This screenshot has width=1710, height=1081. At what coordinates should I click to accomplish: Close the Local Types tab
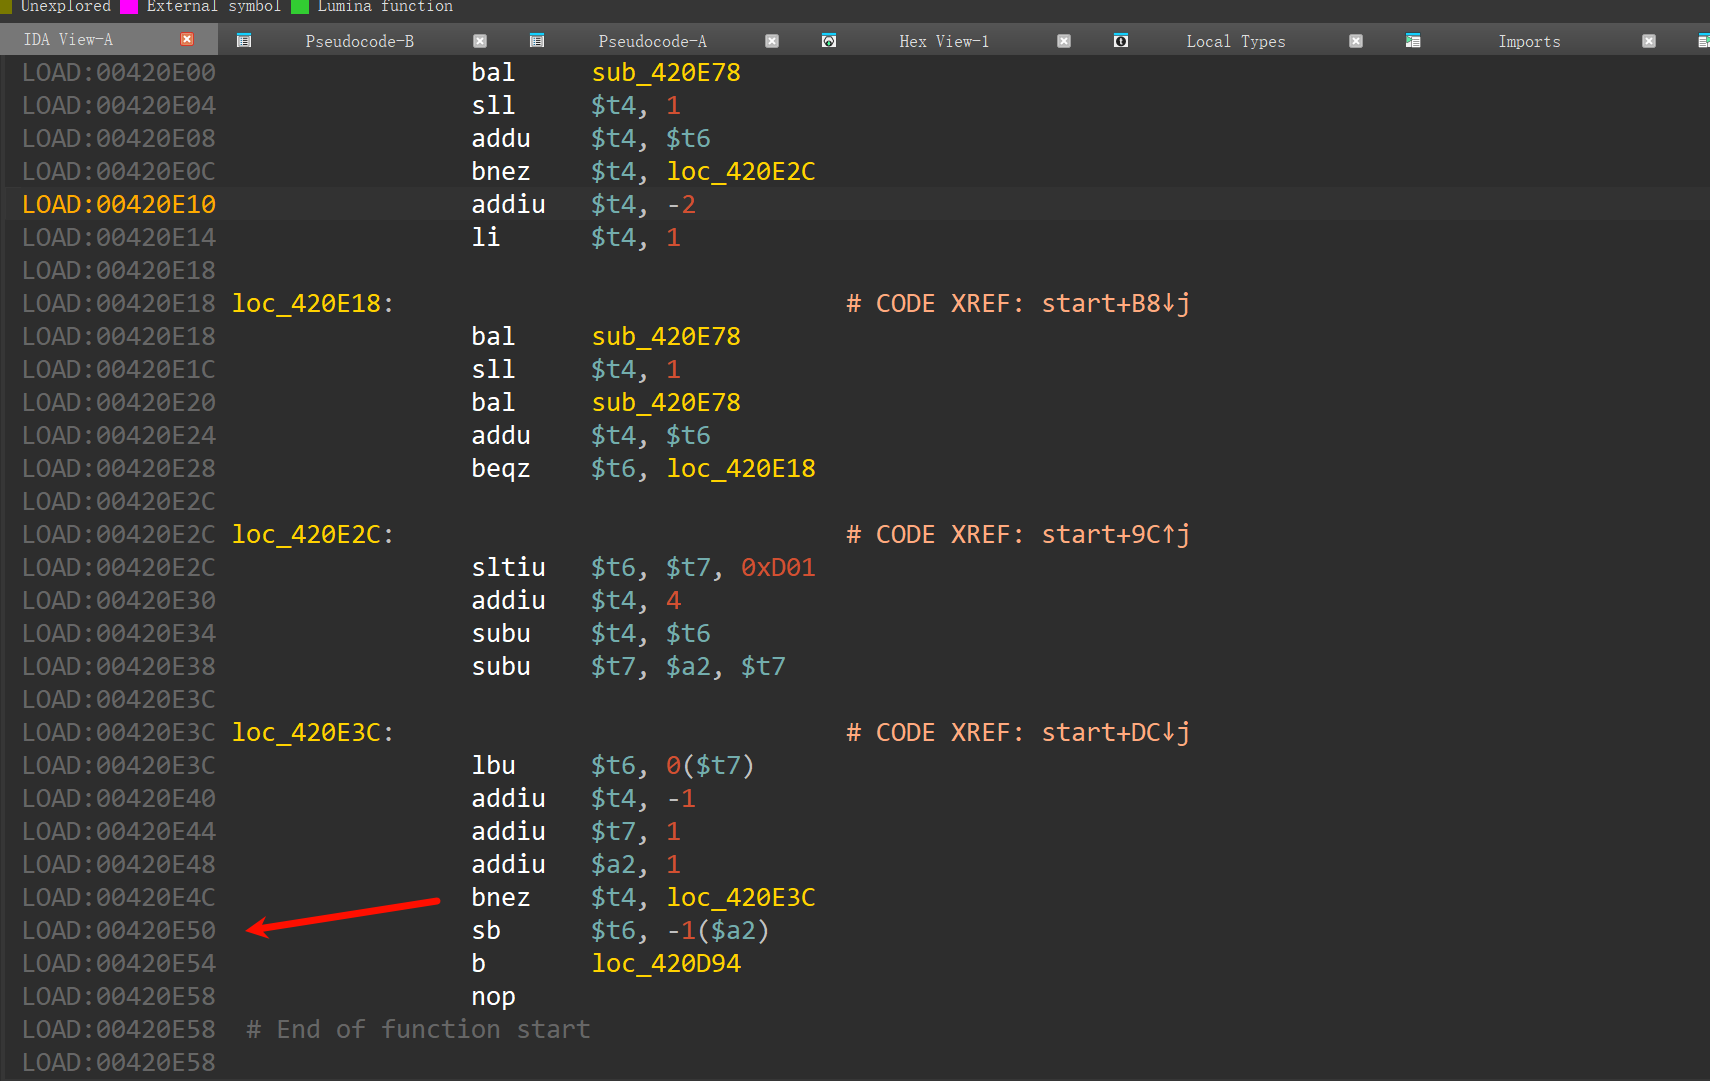coord(1356,41)
